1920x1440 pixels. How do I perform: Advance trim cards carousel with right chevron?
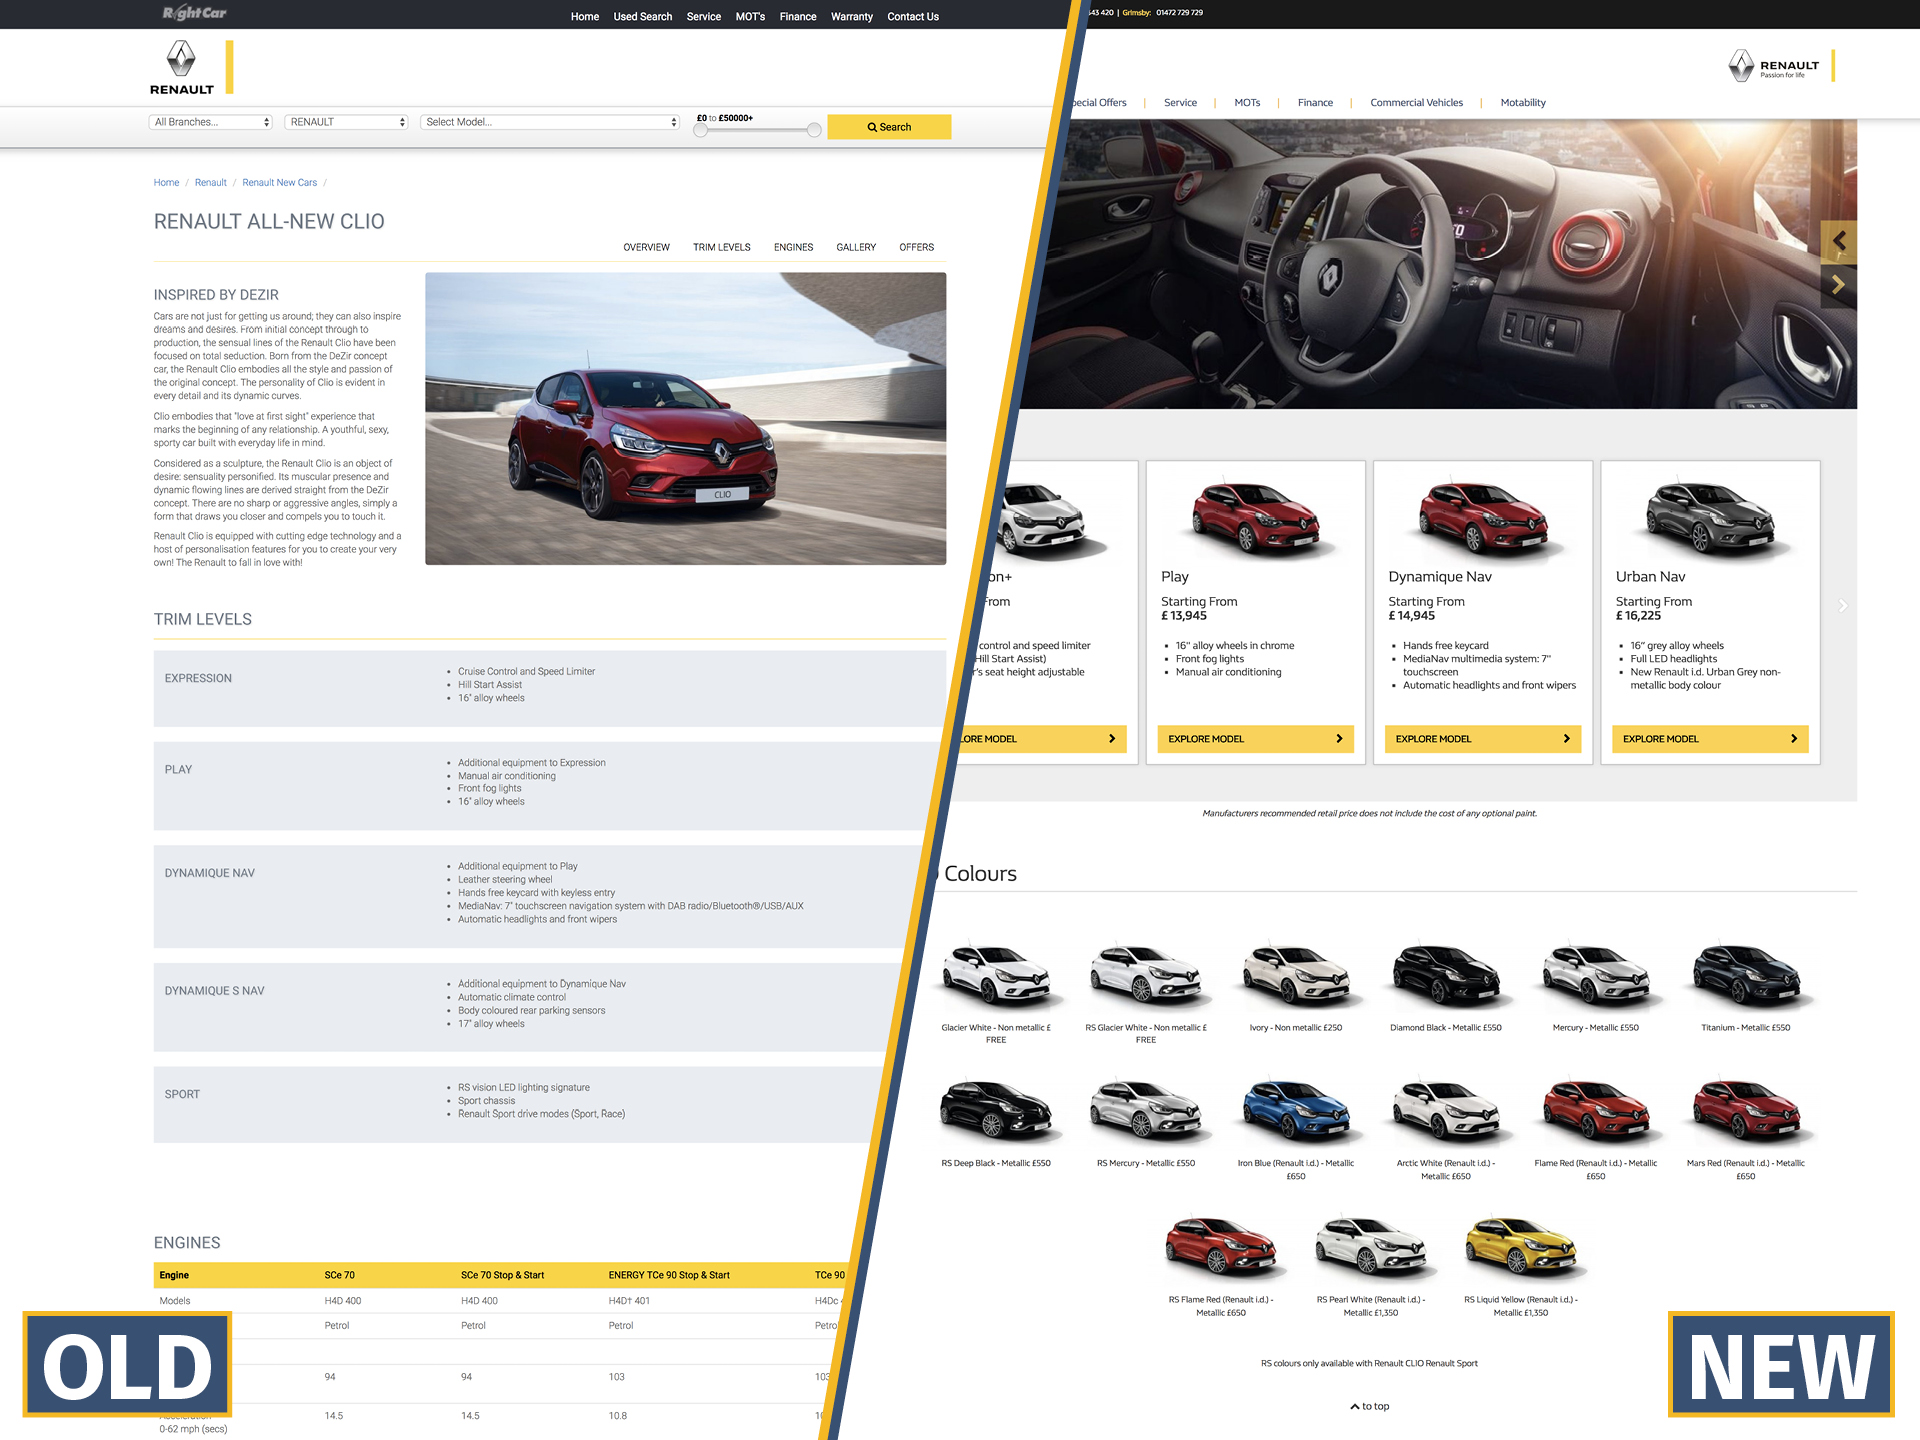[x=1843, y=606]
